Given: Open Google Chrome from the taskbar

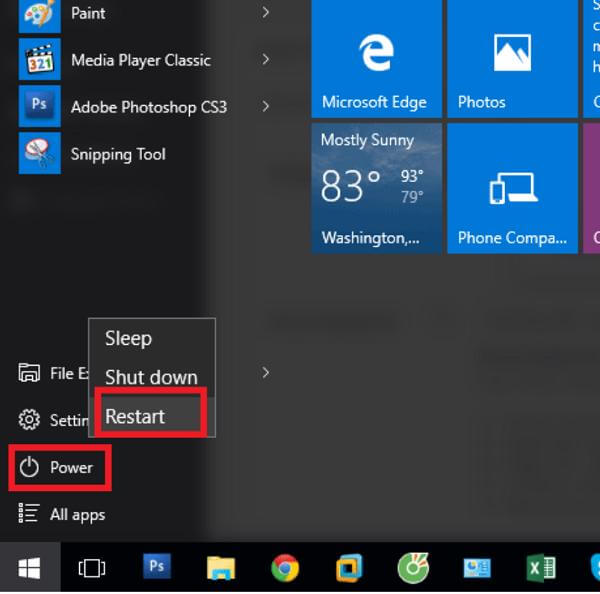Looking at the screenshot, I should pyautogui.click(x=285, y=568).
